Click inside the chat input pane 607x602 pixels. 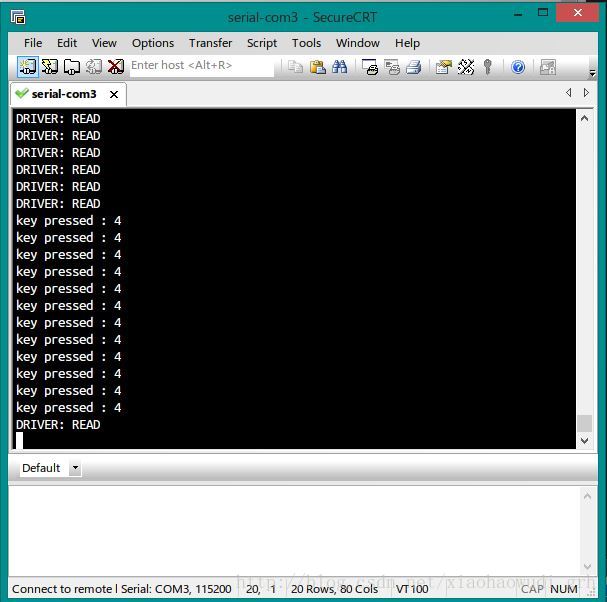tap(294, 530)
